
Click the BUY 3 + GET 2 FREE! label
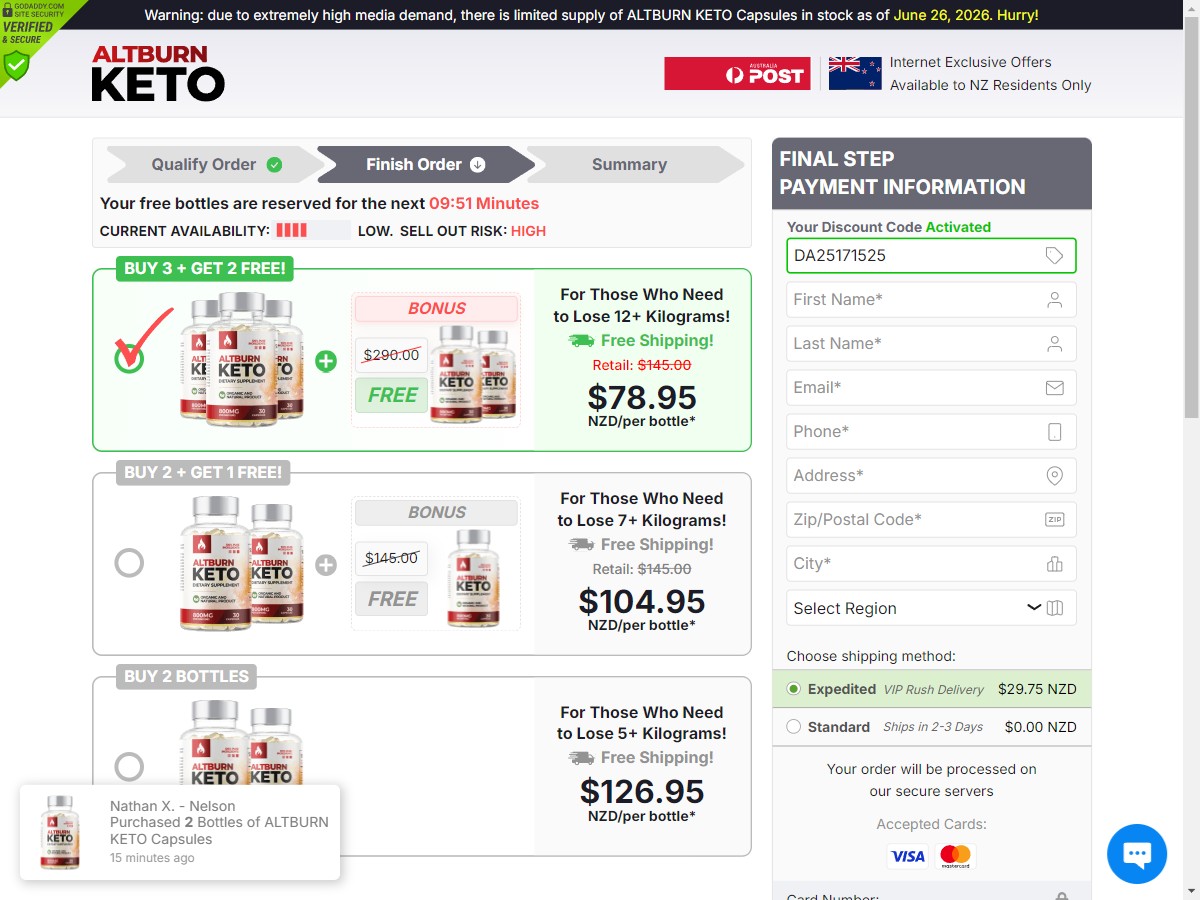pyautogui.click(x=205, y=268)
